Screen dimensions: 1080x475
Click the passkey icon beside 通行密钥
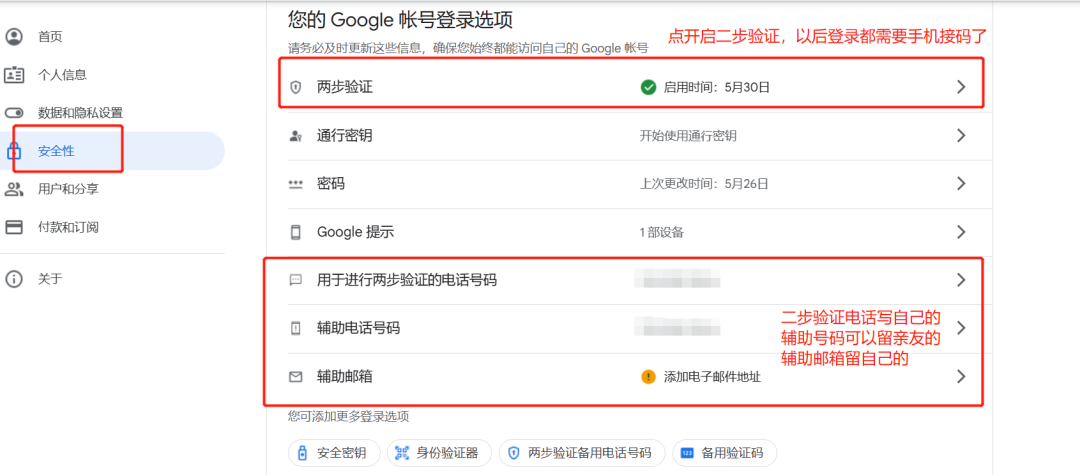point(295,136)
